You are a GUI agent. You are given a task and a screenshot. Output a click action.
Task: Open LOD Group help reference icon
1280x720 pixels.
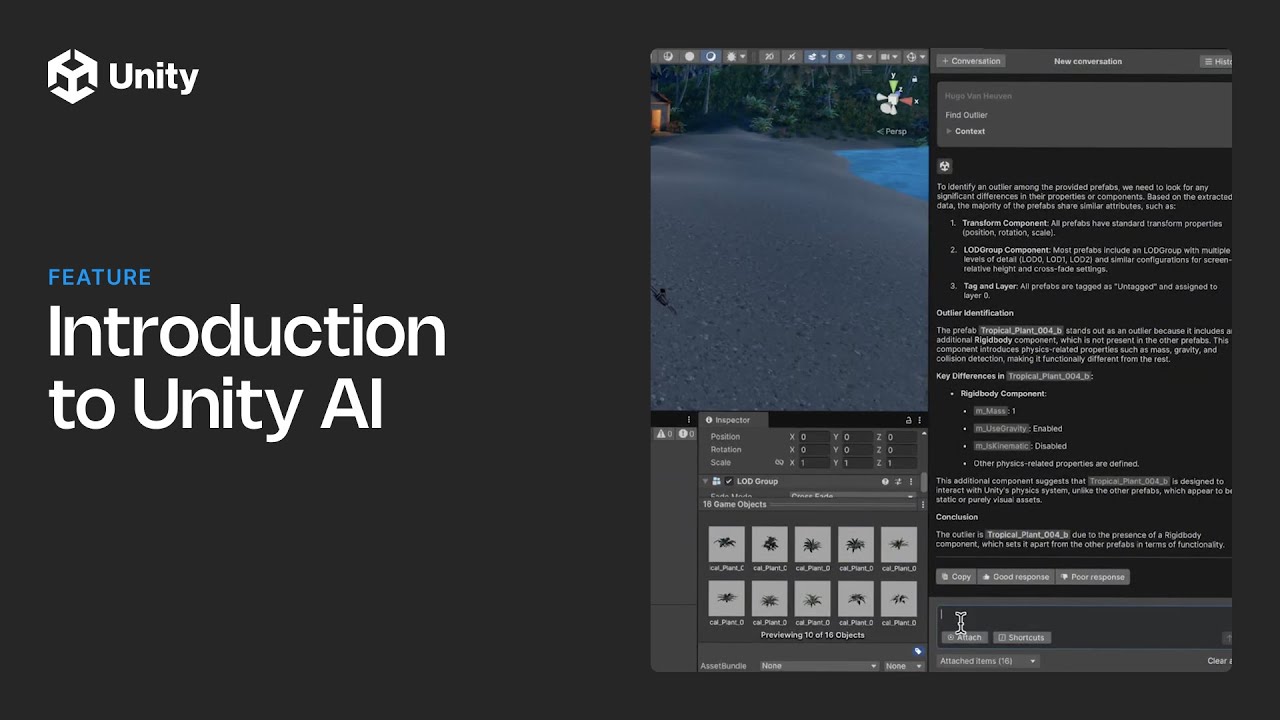(885, 481)
